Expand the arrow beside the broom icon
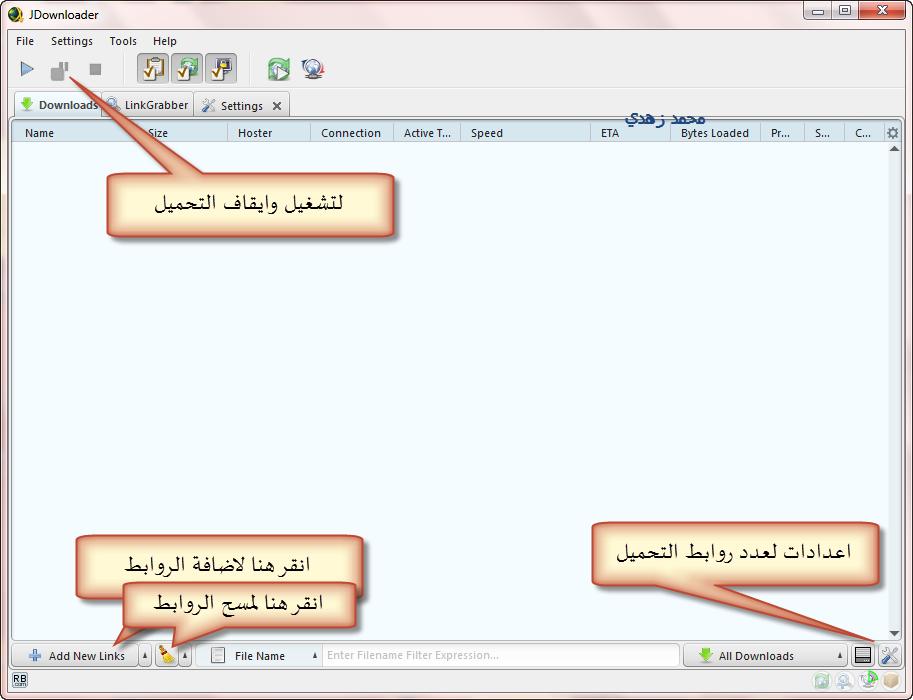913x700 pixels. 185,656
